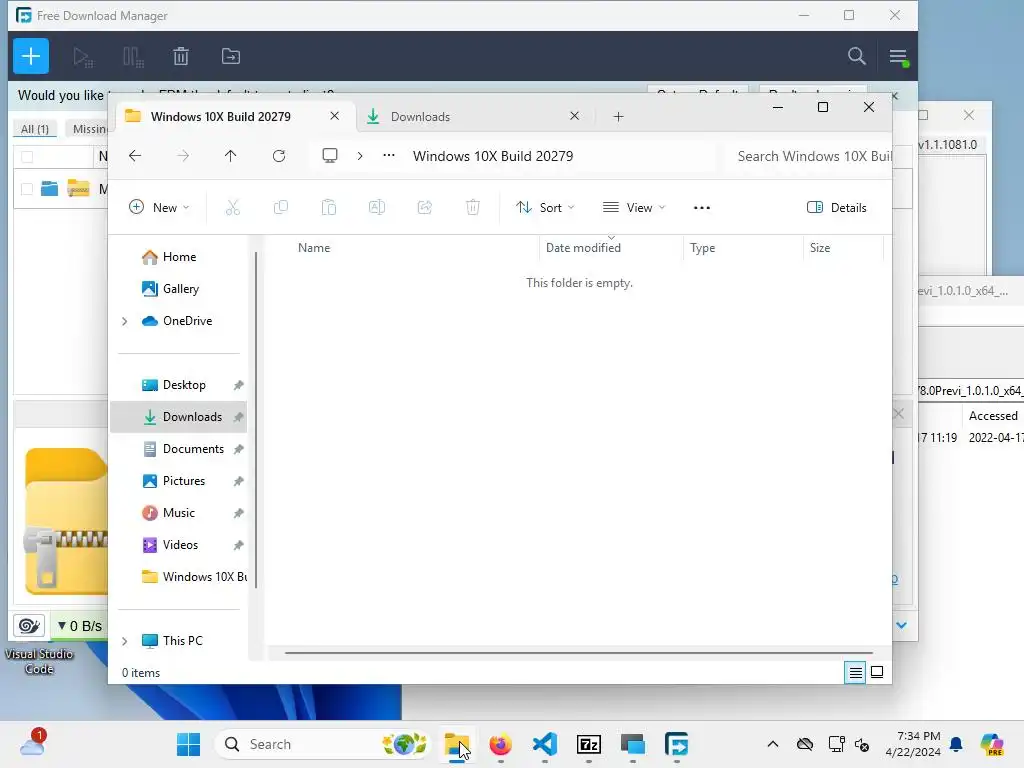The width and height of the screenshot is (1024, 768).
Task: Click the trash delete icon in FDM toolbar
Action: point(181,57)
